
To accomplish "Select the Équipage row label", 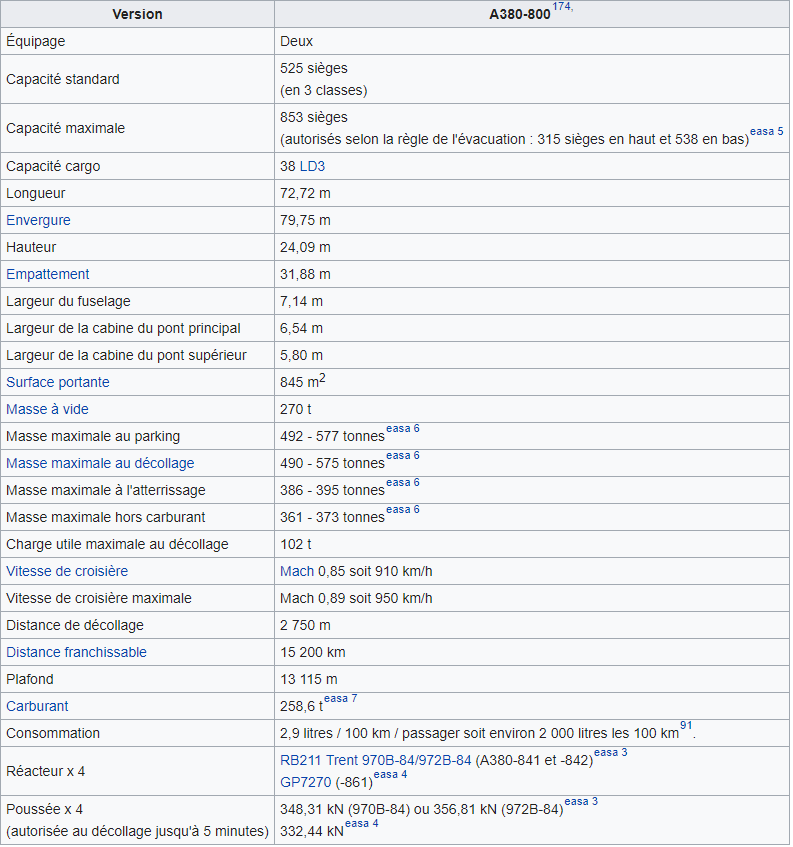I will (36, 42).
